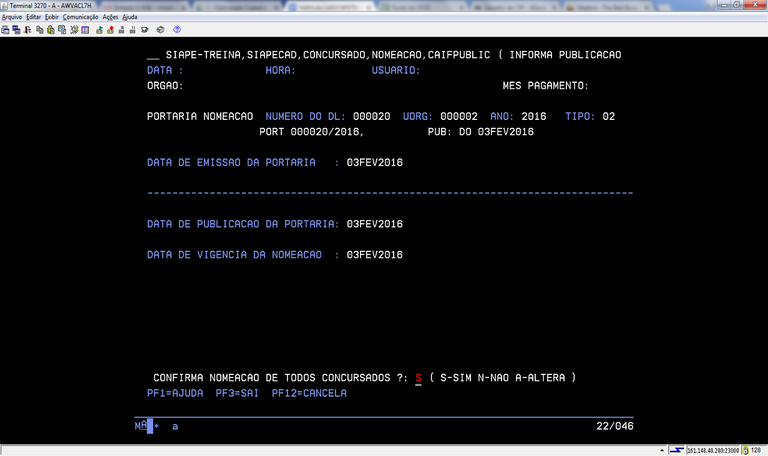
Task: Click the DATA DE EMISSAO DA PORTARIA date value
Action: point(375,163)
